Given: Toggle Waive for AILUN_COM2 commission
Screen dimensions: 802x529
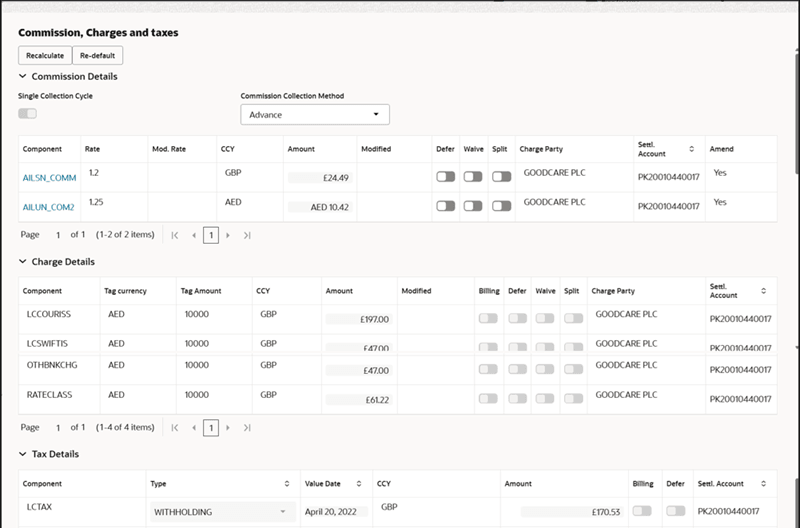Looking at the screenshot, I should coord(473,206).
